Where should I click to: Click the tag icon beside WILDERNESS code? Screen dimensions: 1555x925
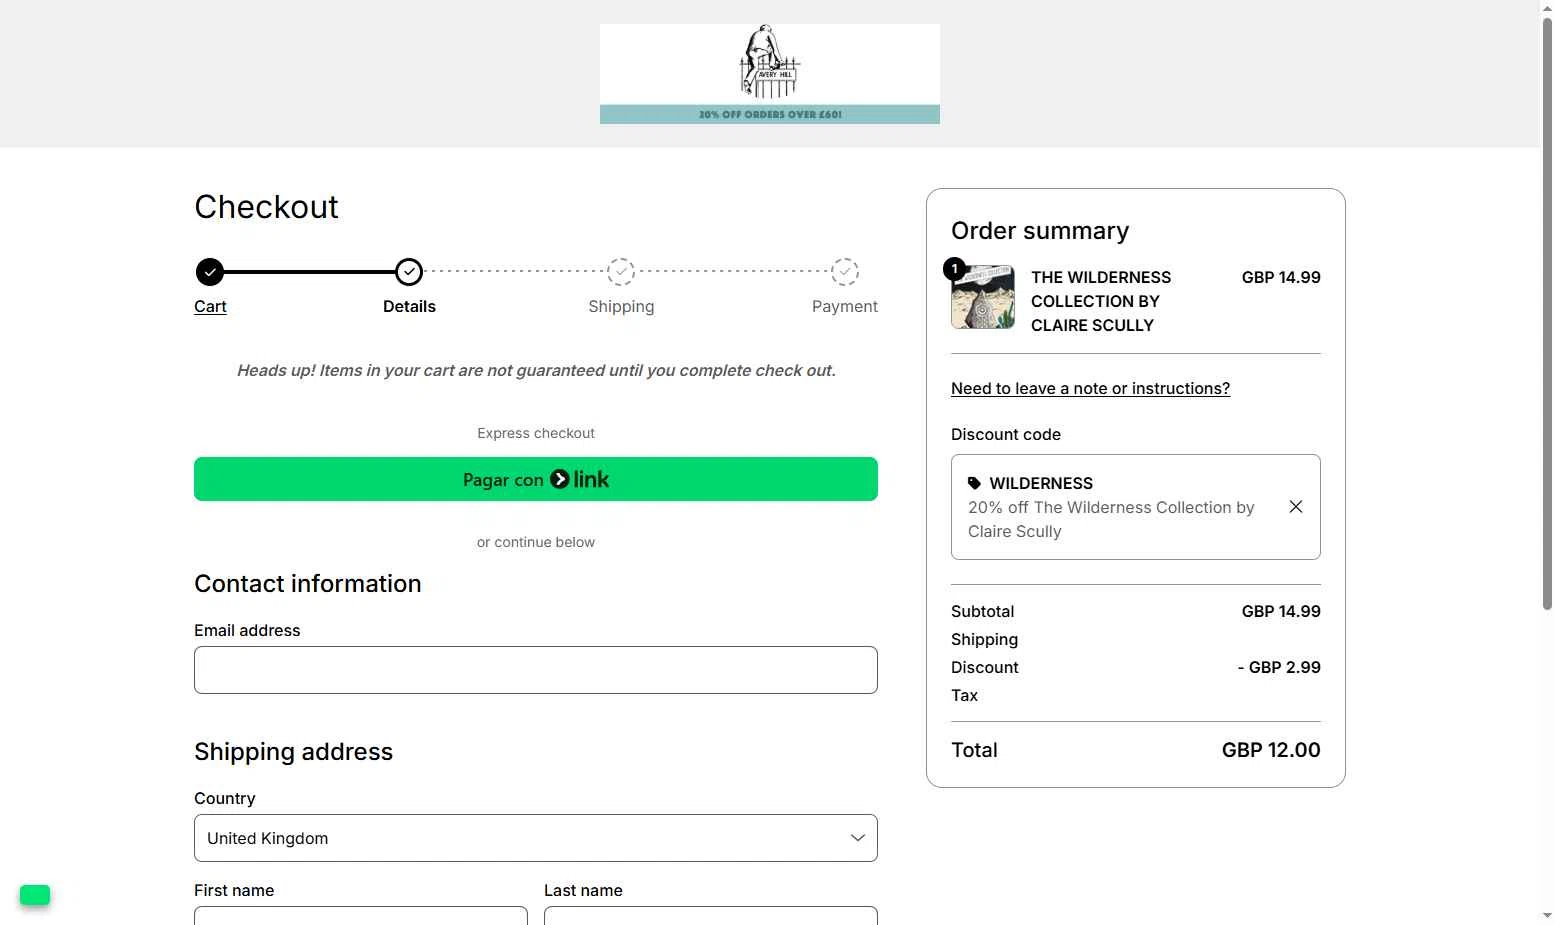(x=974, y=483)
